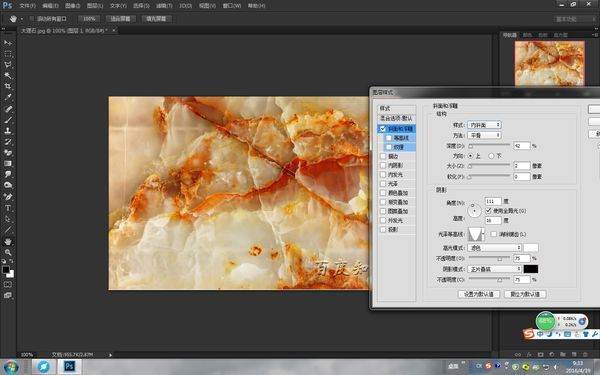Select the horizontal Type tool
The height and width of the screenshot is (375, 600).
[8, 208]
